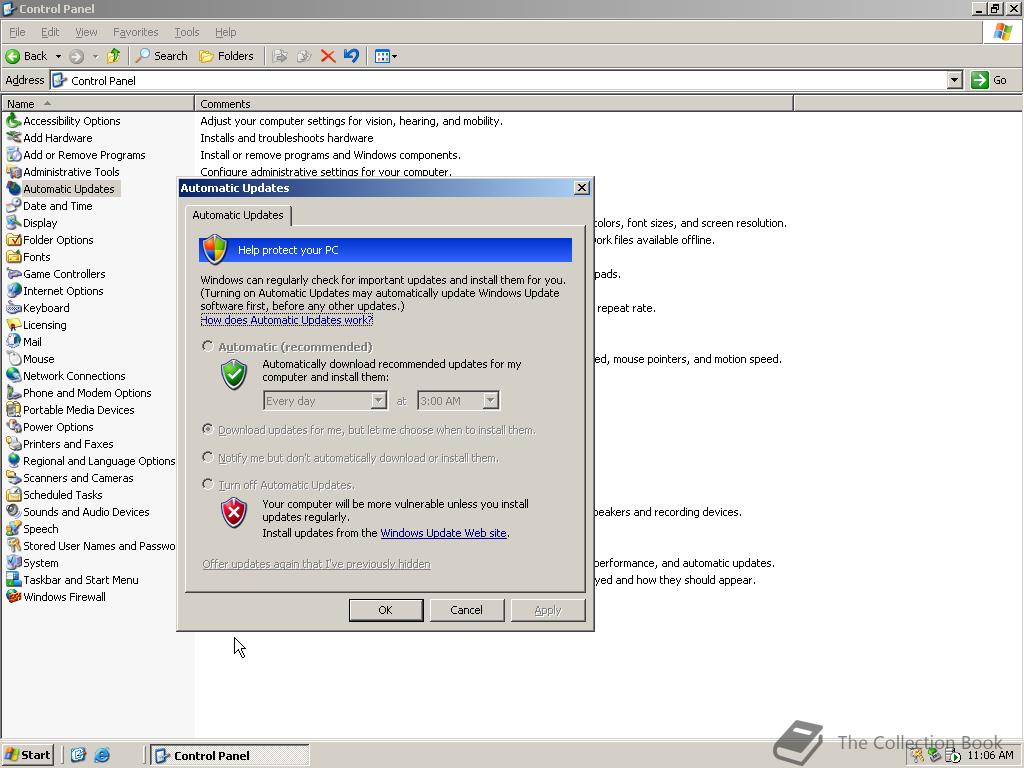
Task: Click the Mail icon
Action: 13,342
